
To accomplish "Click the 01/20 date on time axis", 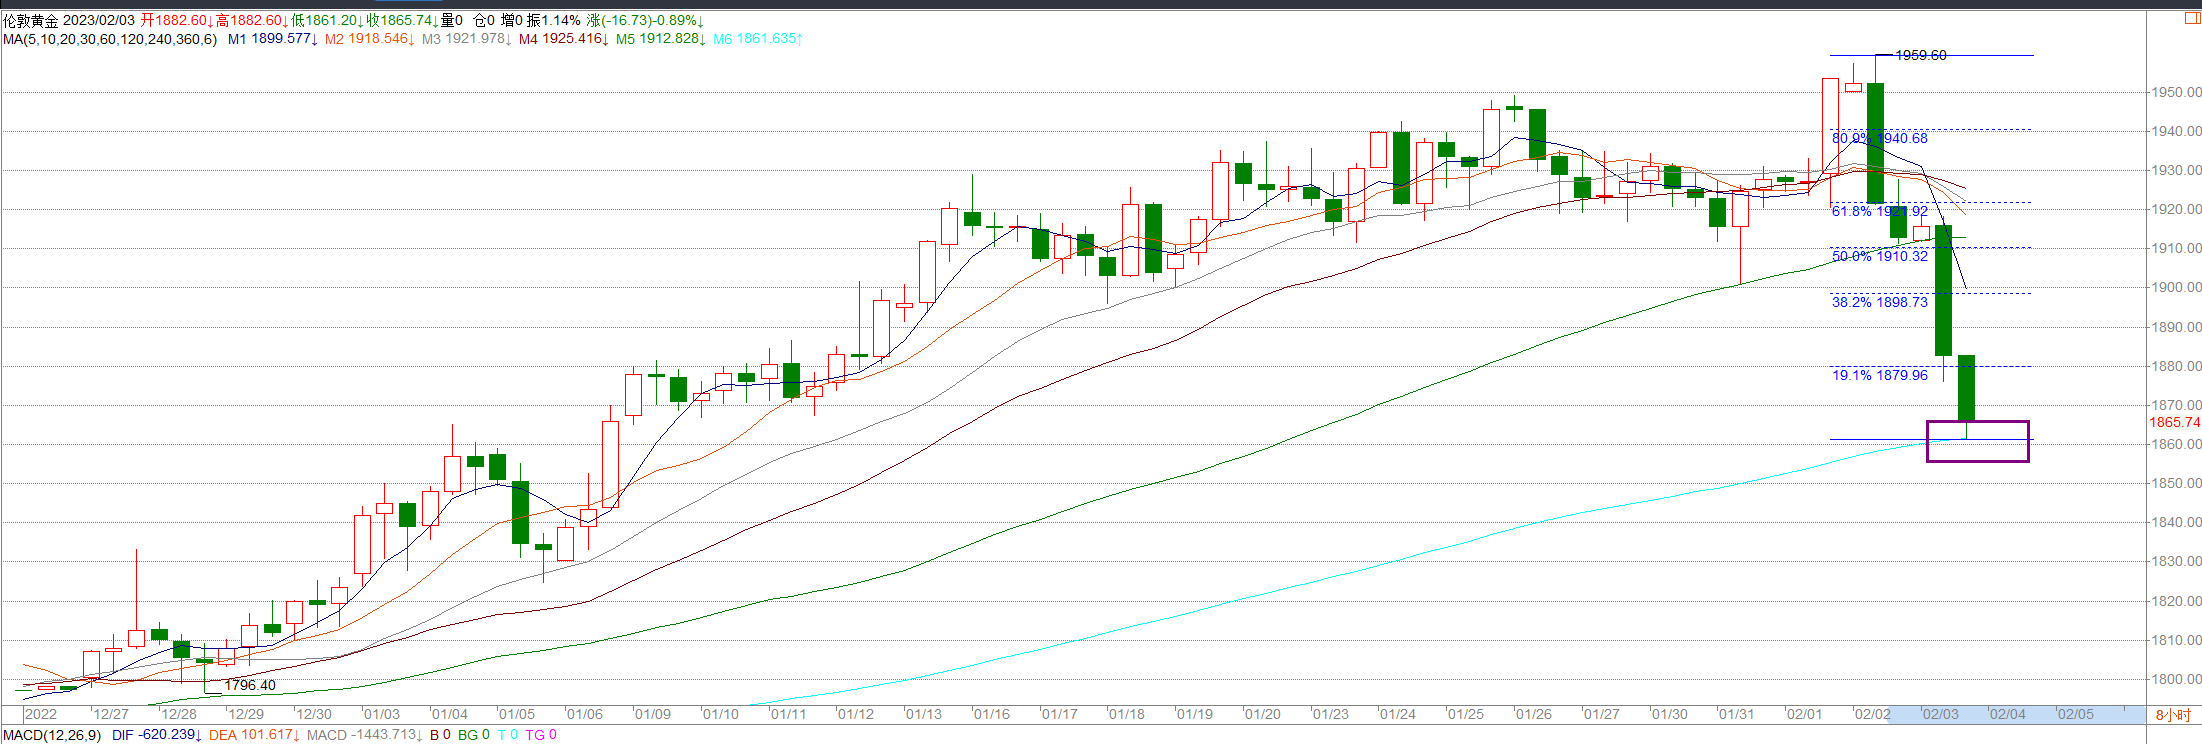I will coord(1263,714).
